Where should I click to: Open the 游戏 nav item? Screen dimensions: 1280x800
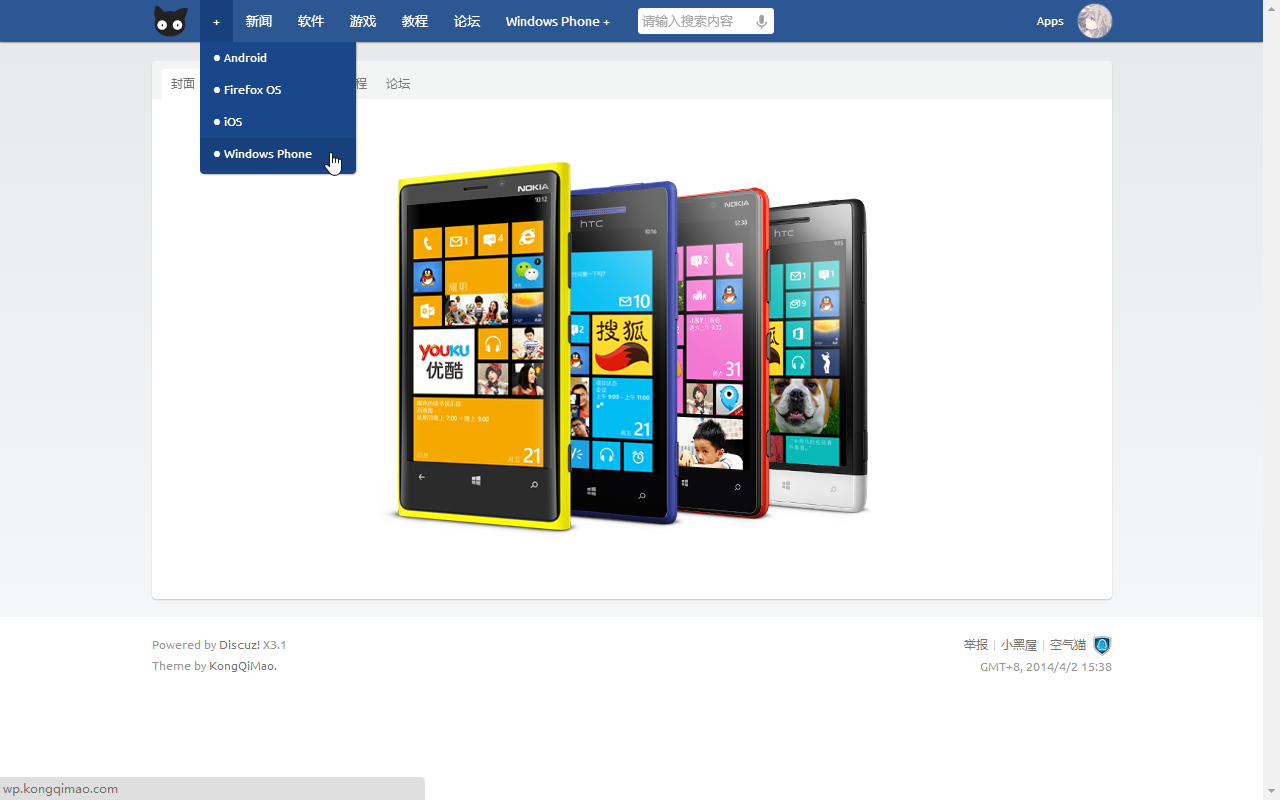363,21
